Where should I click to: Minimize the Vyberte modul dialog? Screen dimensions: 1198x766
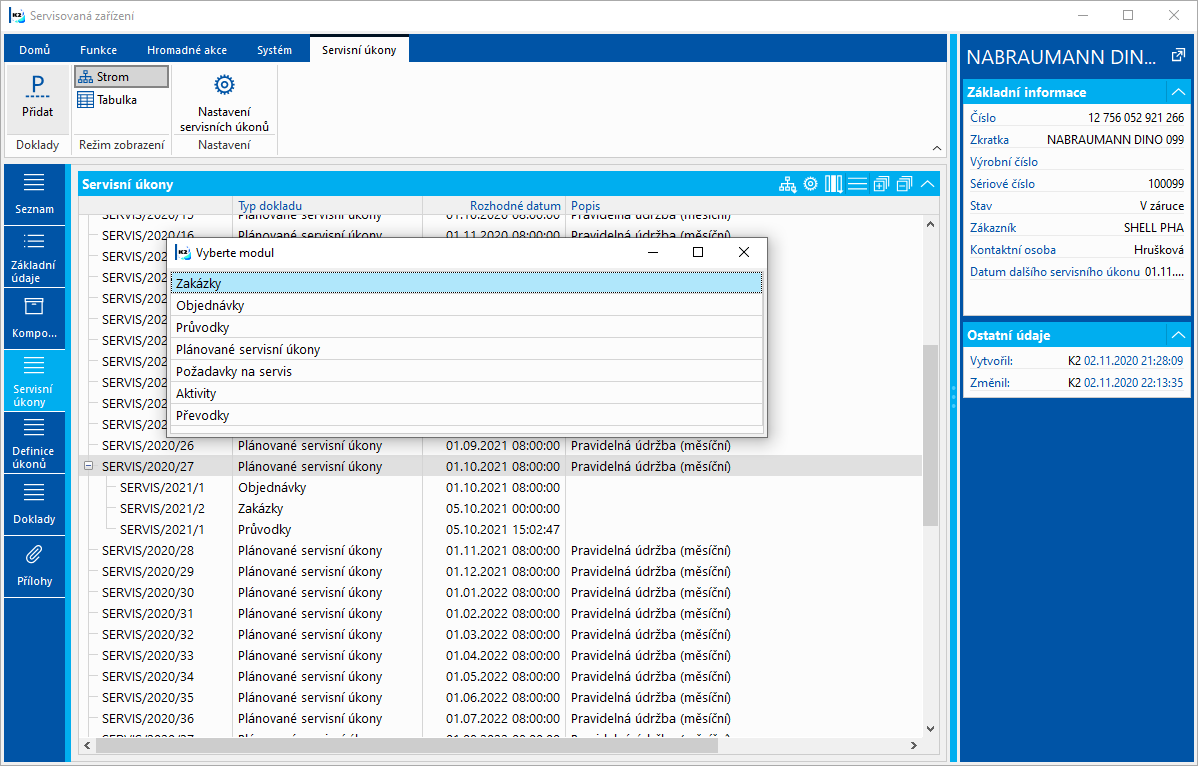(x=653, y=252)
